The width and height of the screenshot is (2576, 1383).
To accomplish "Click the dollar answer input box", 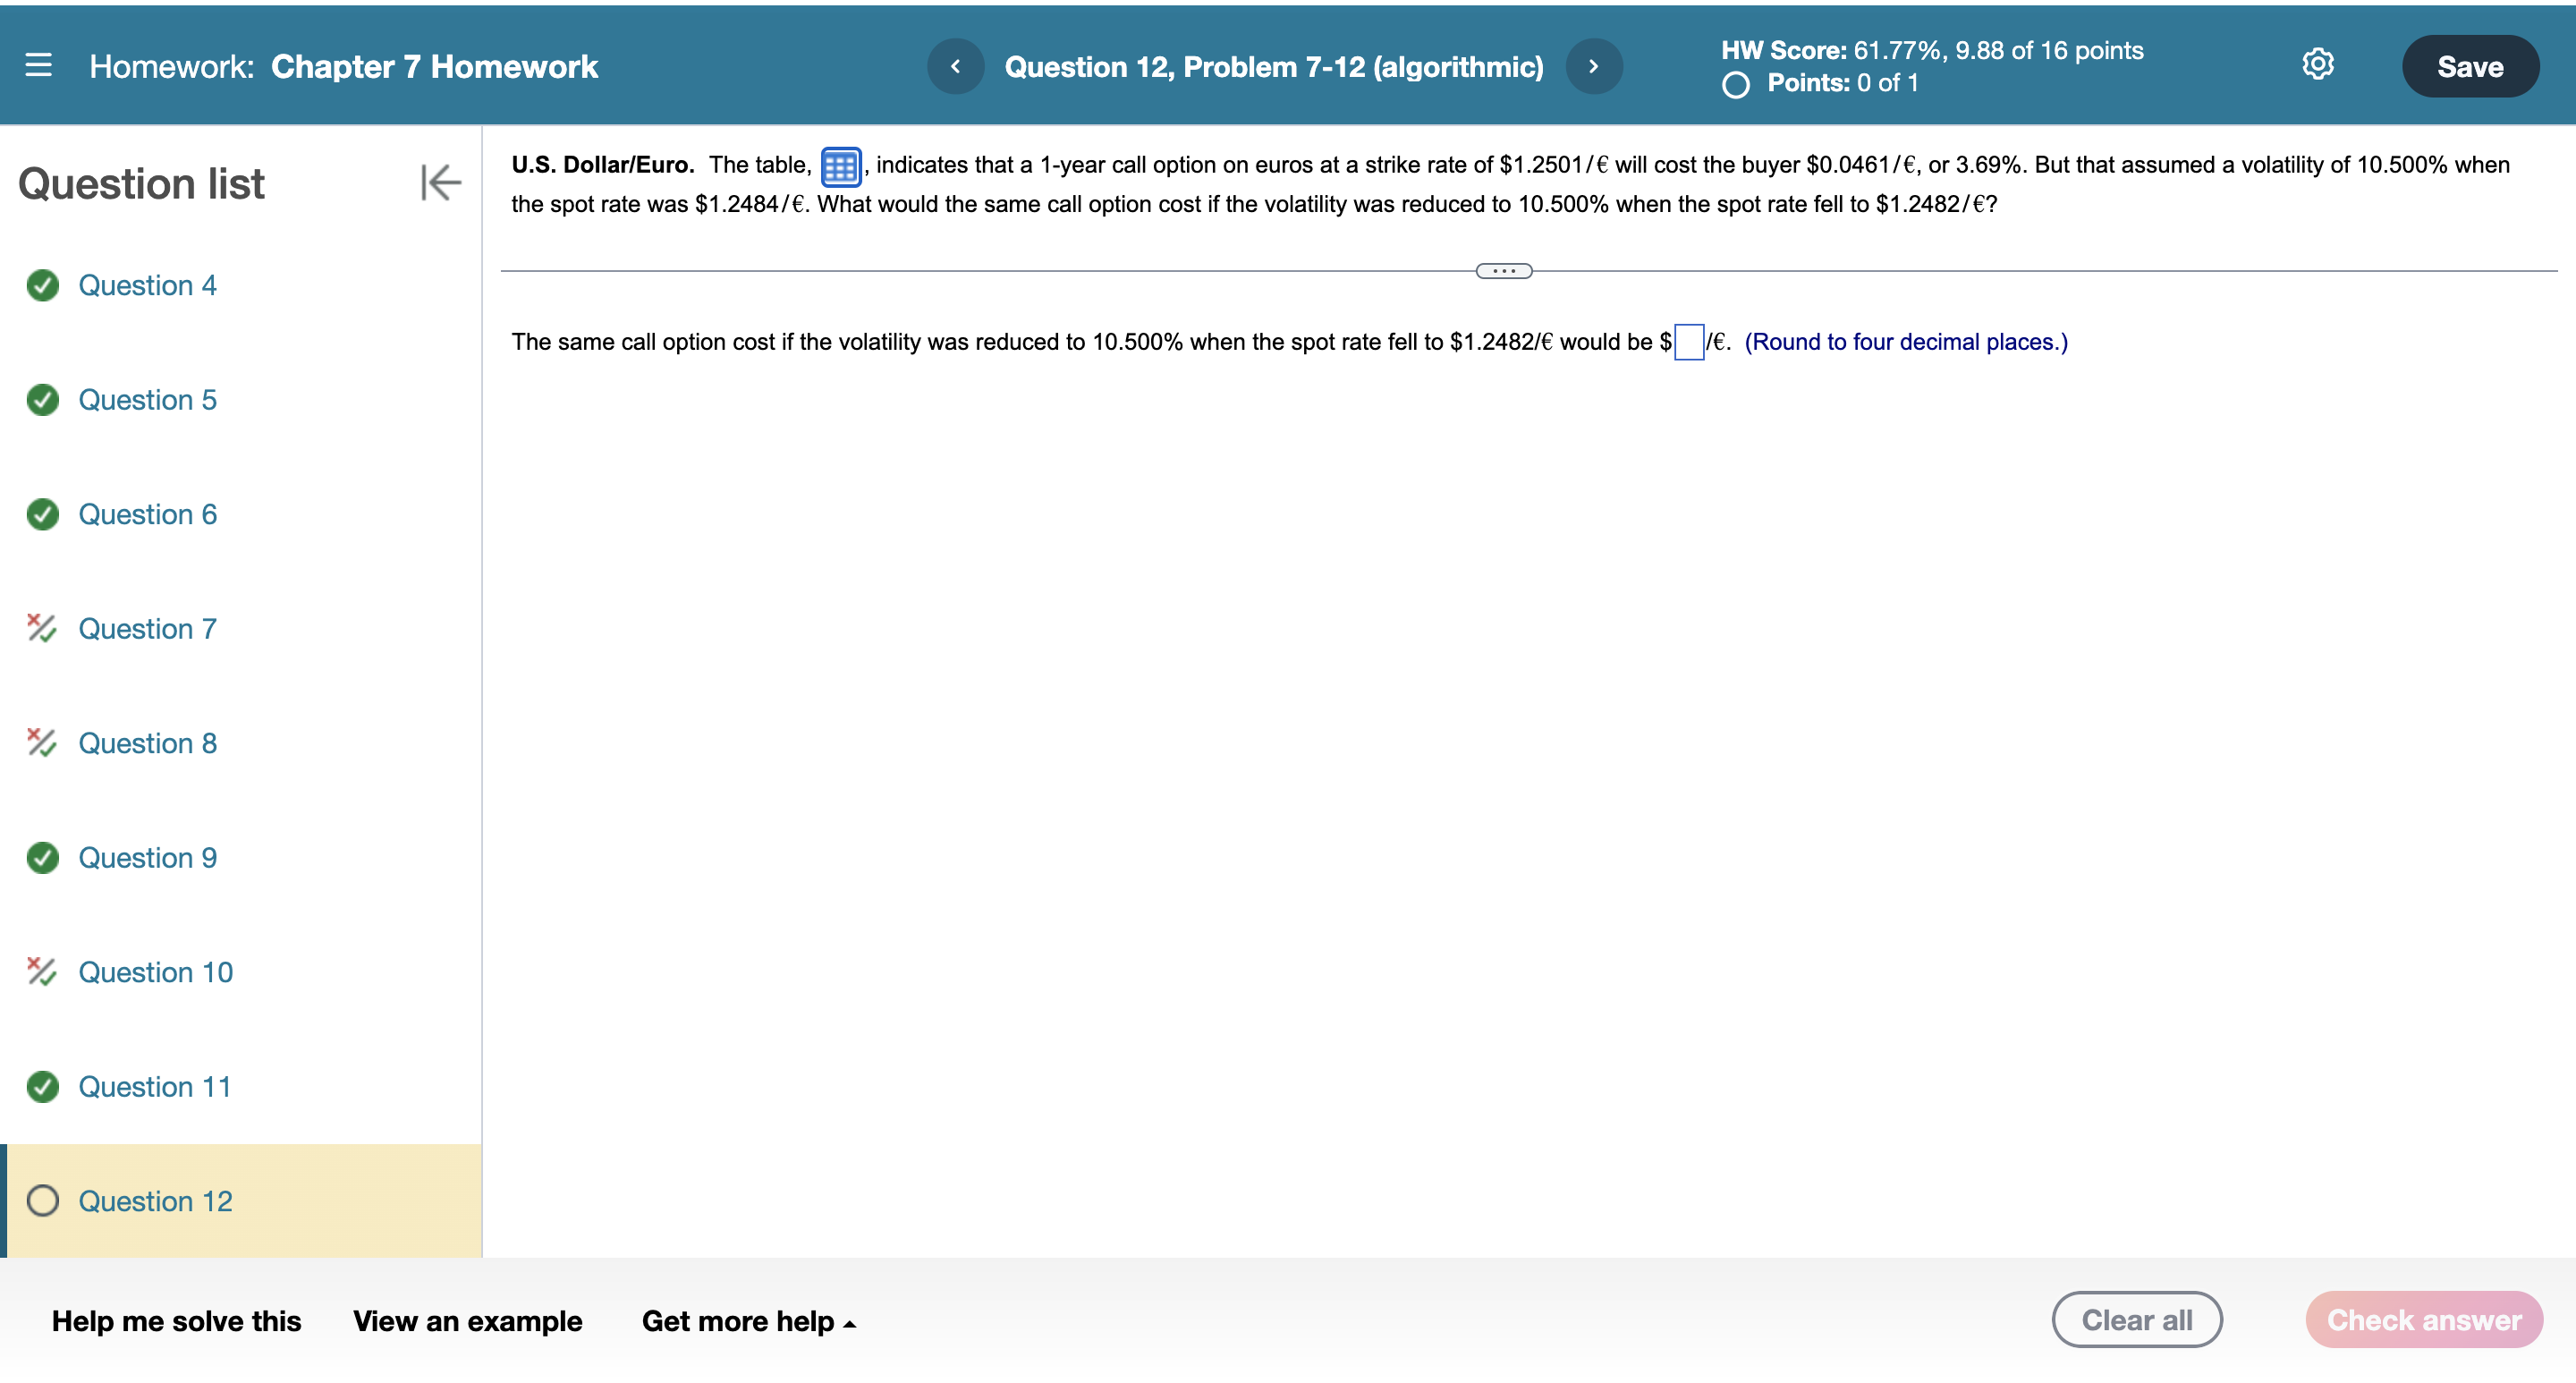I will (x=1688, y=342).
